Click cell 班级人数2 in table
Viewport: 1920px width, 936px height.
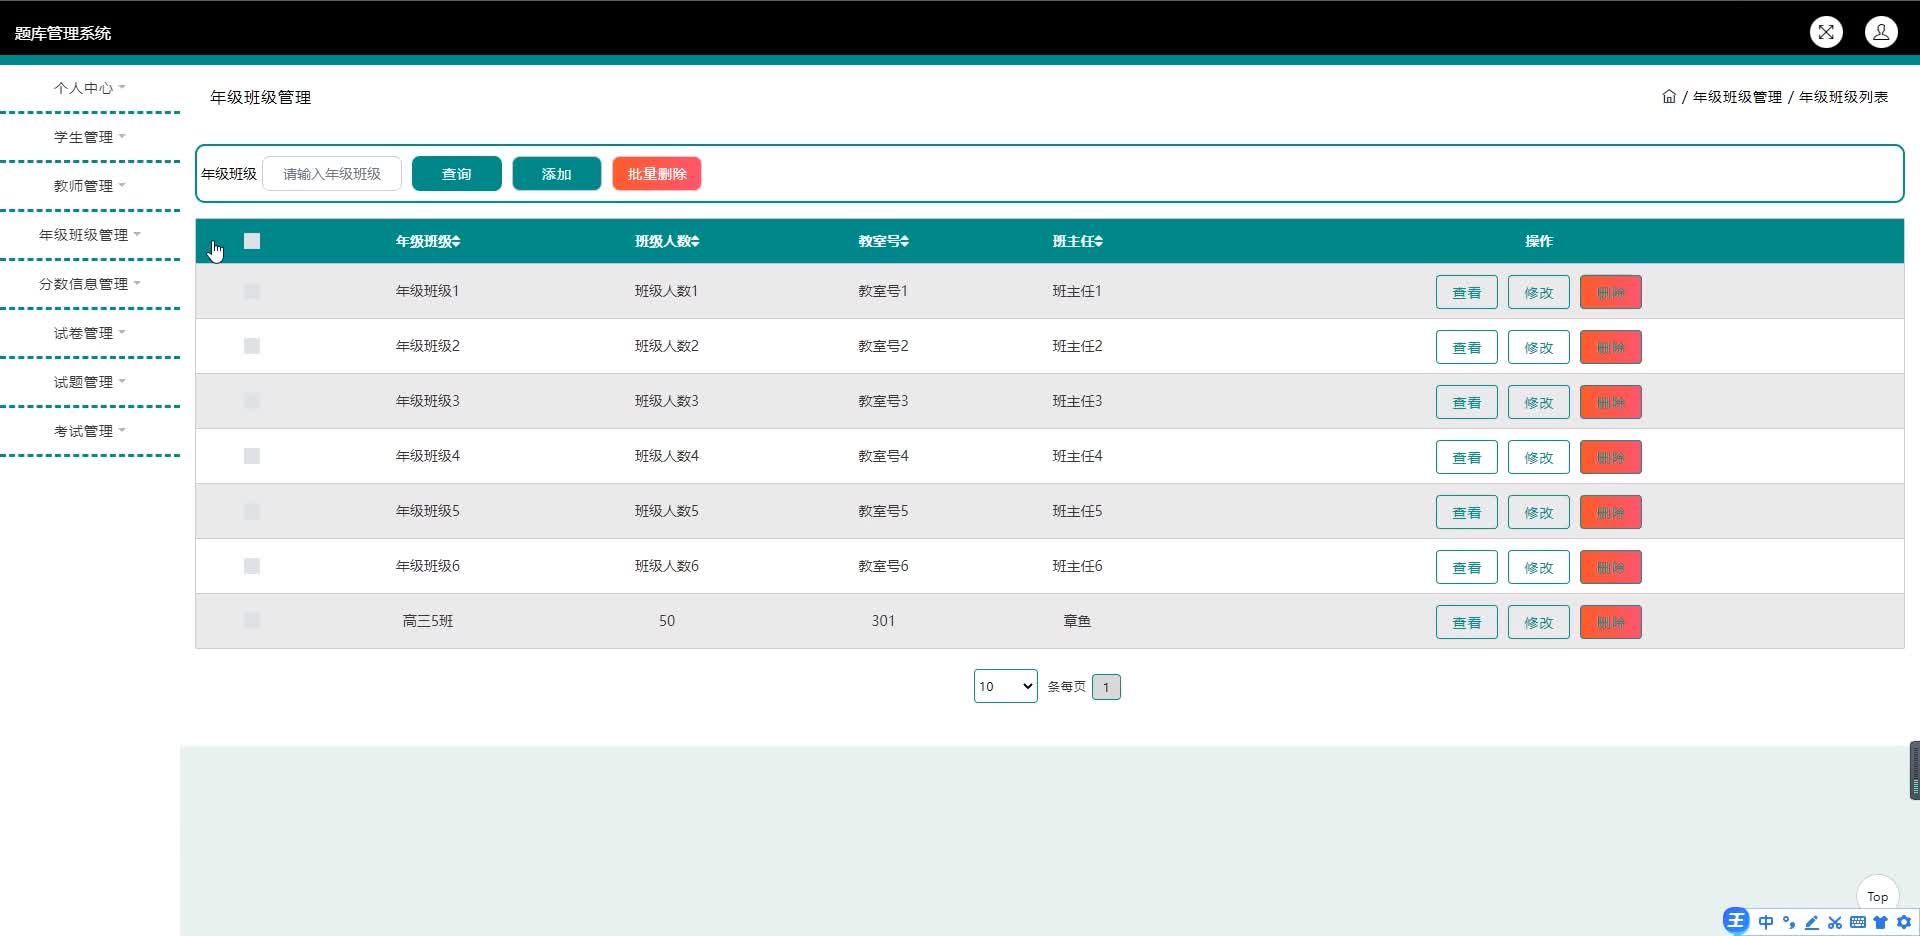[667, 346]
